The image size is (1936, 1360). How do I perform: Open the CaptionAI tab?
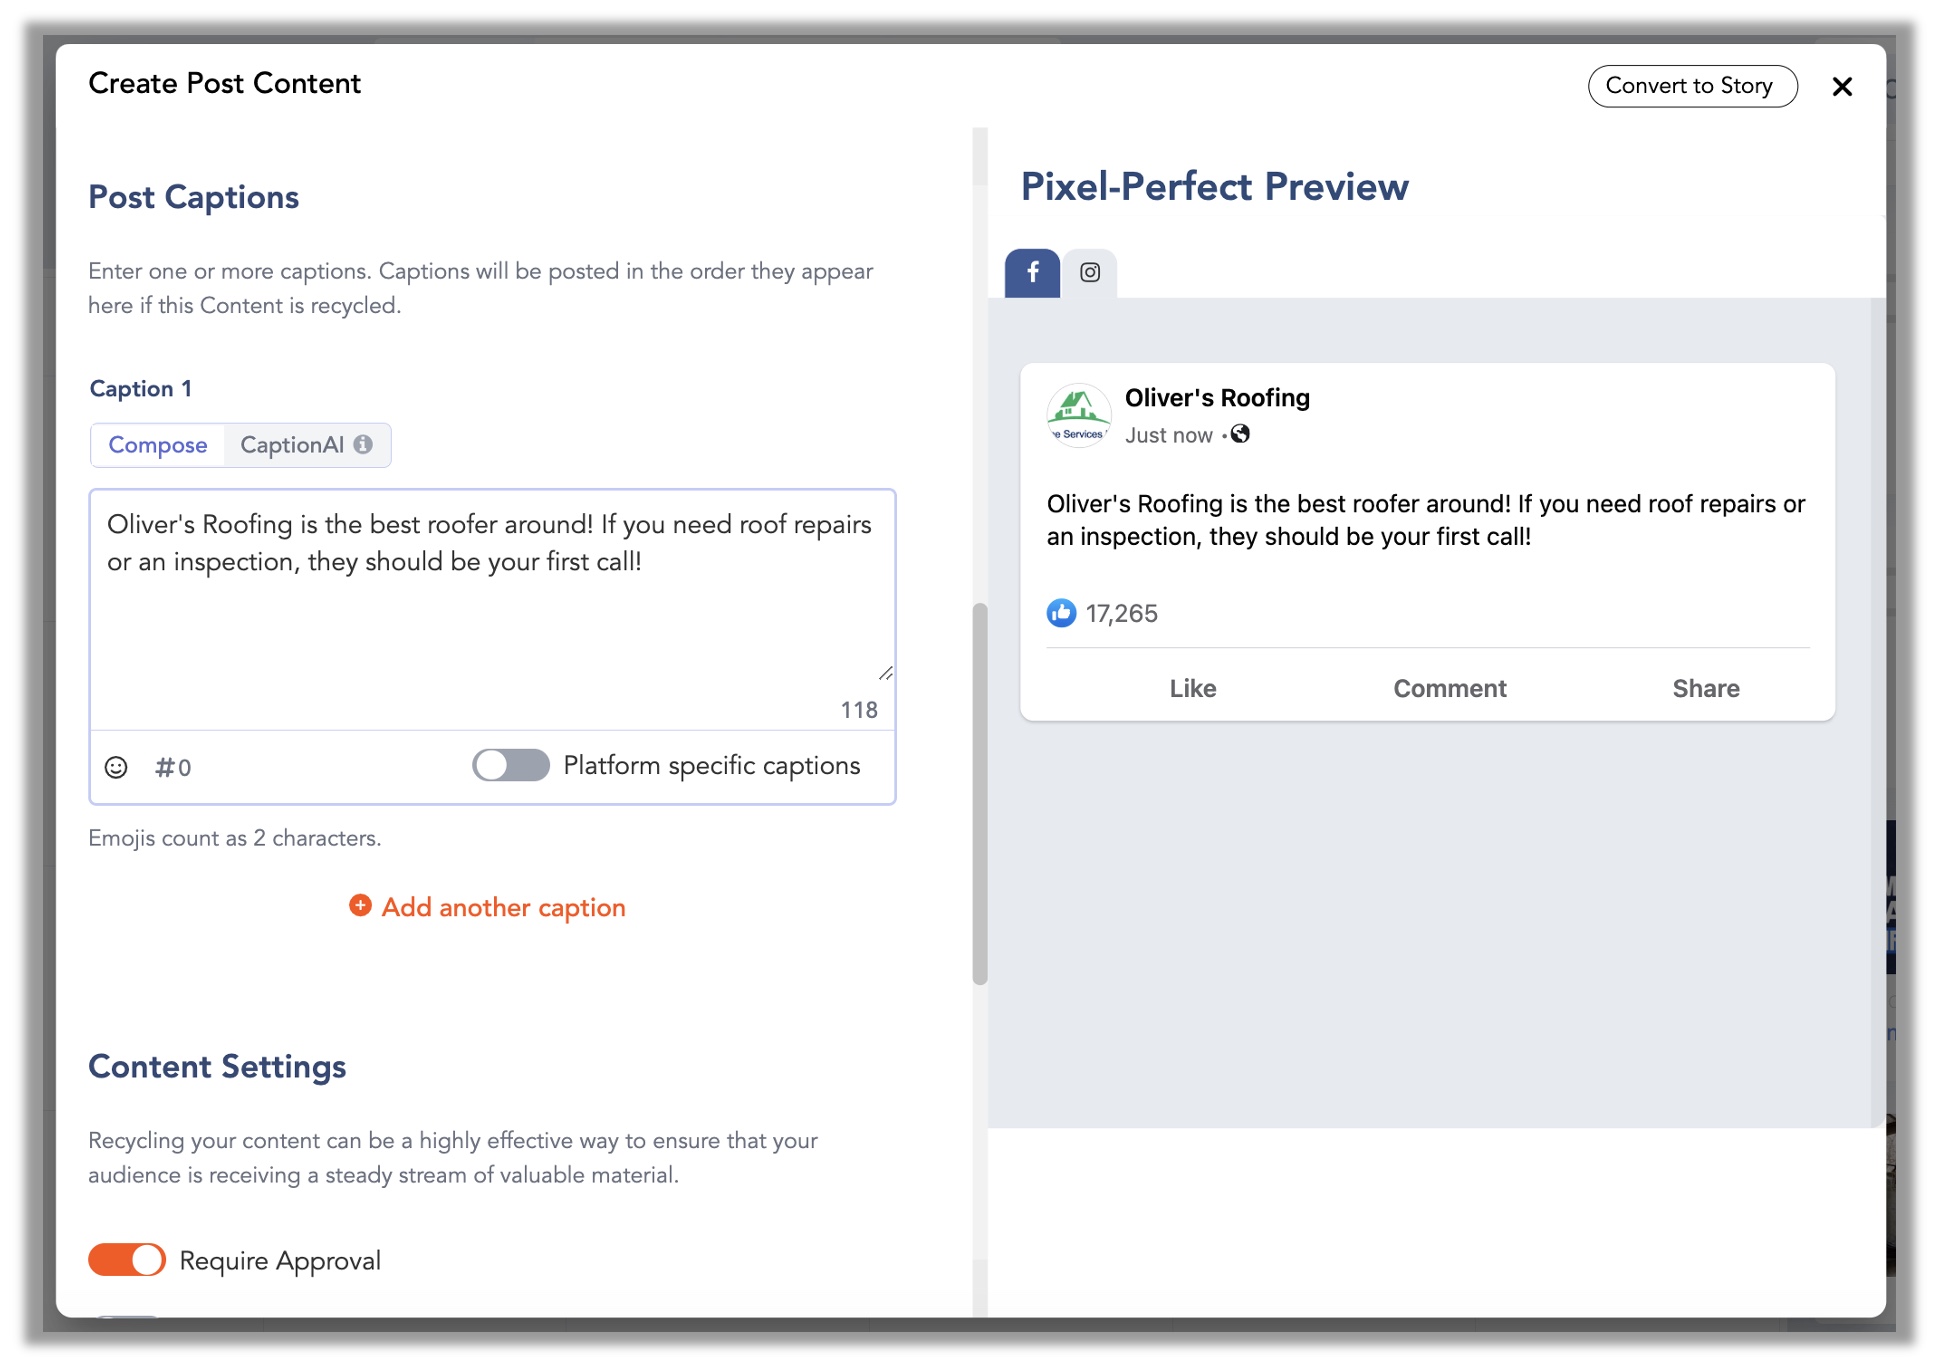(293, 445)
